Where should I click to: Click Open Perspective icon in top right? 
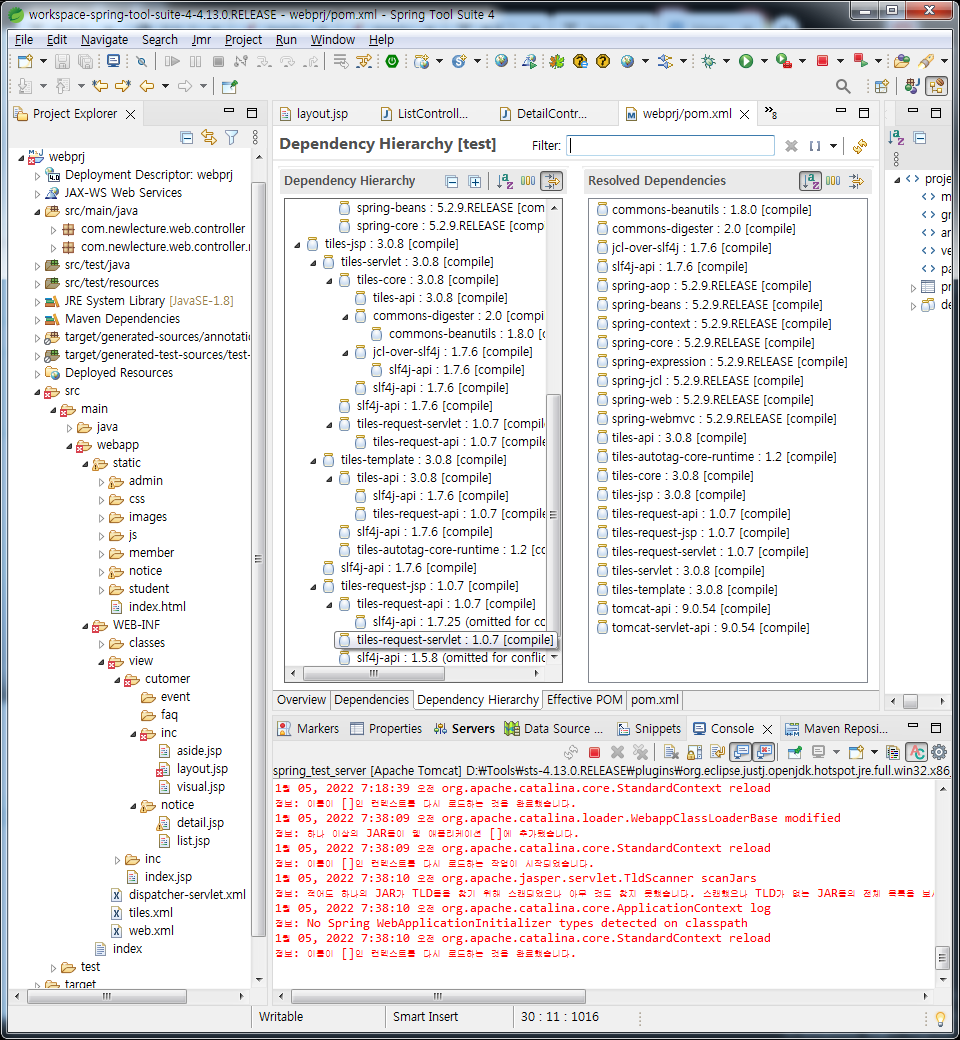[881, 86]
